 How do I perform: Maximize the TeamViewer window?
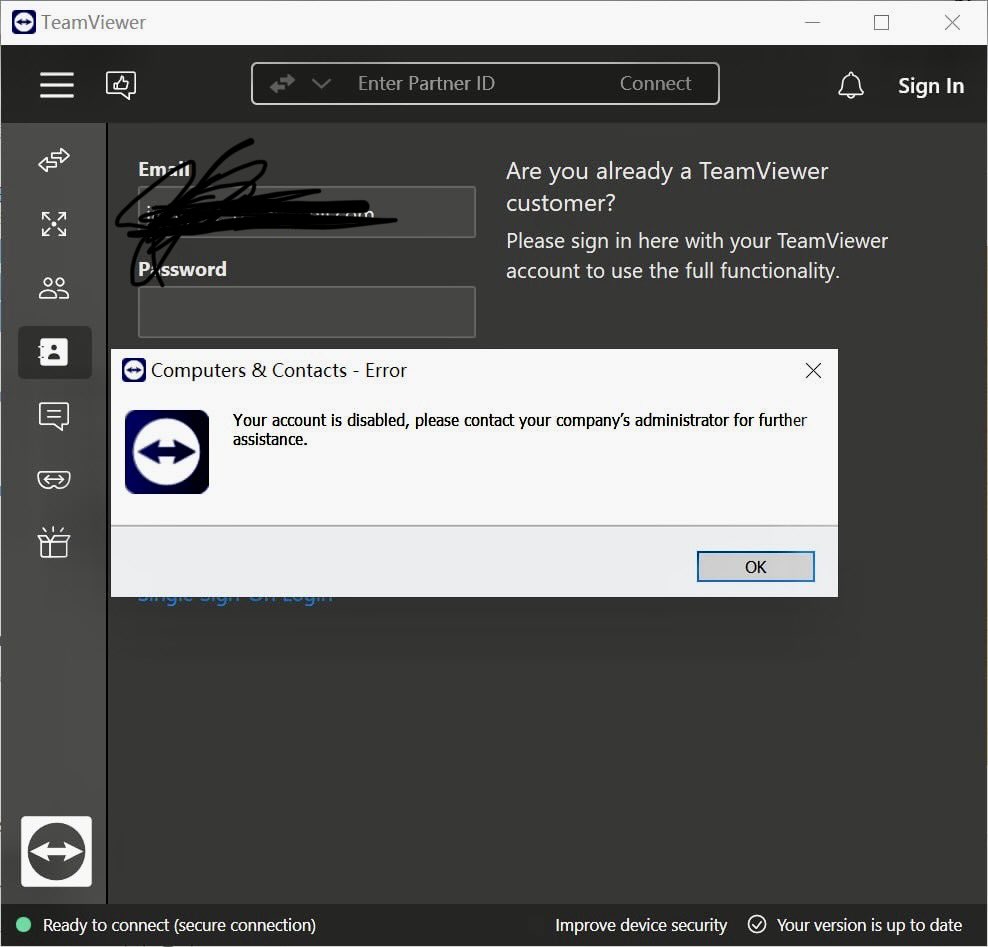882,22
